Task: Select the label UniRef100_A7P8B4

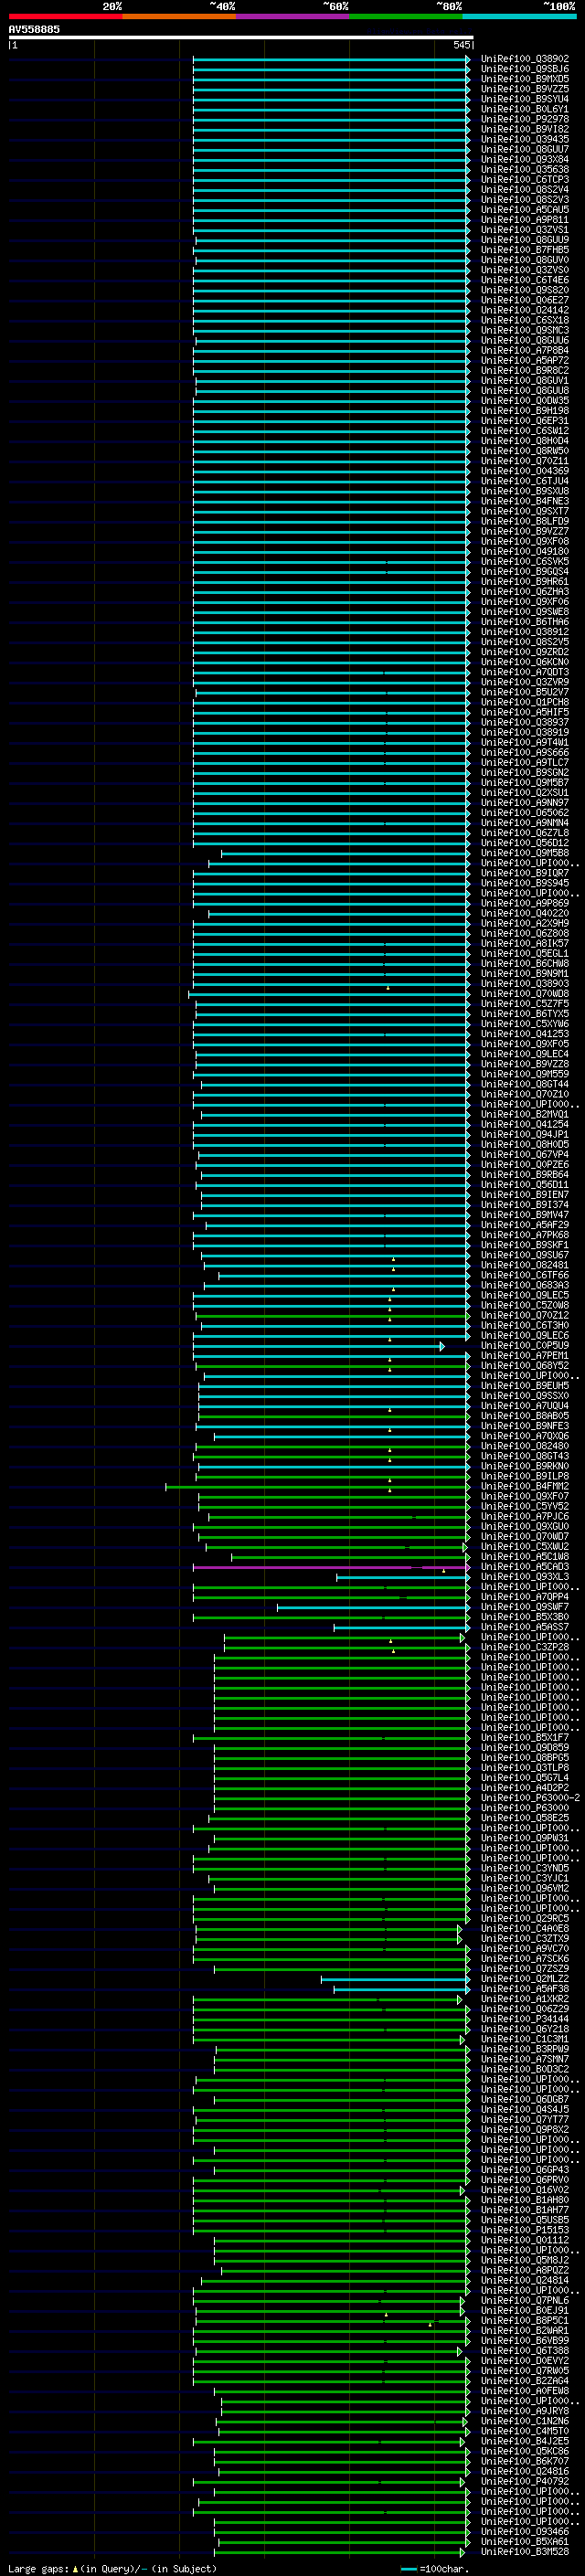Action: click(525, 351)
